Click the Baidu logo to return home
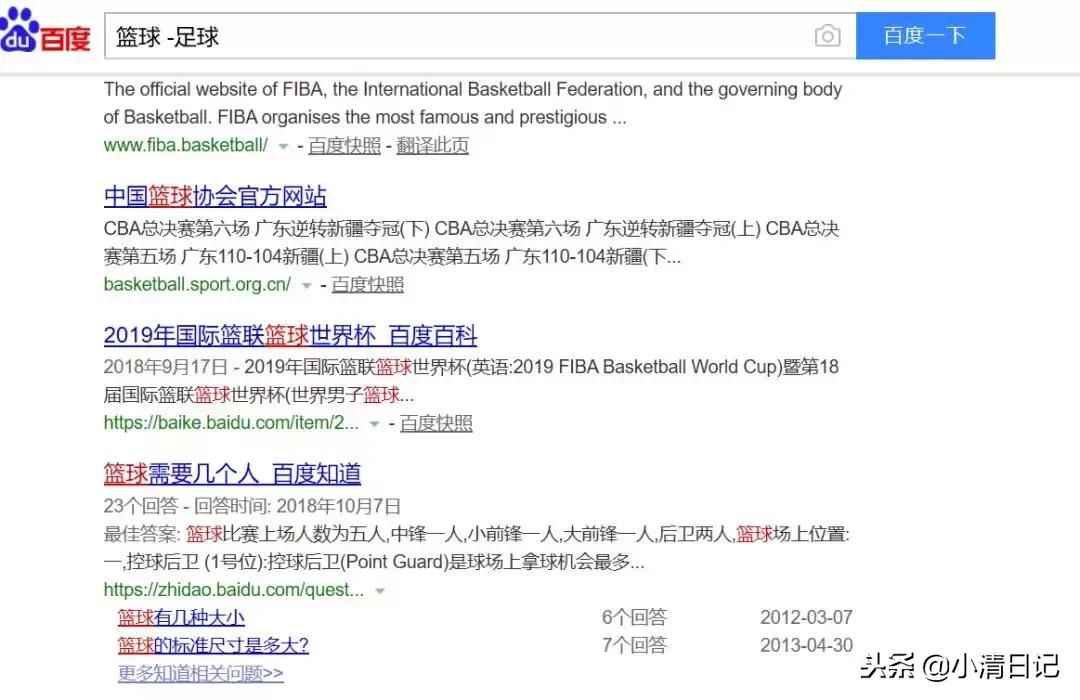This screenshot has height=700, width=1080. click(x=46, y=33)
